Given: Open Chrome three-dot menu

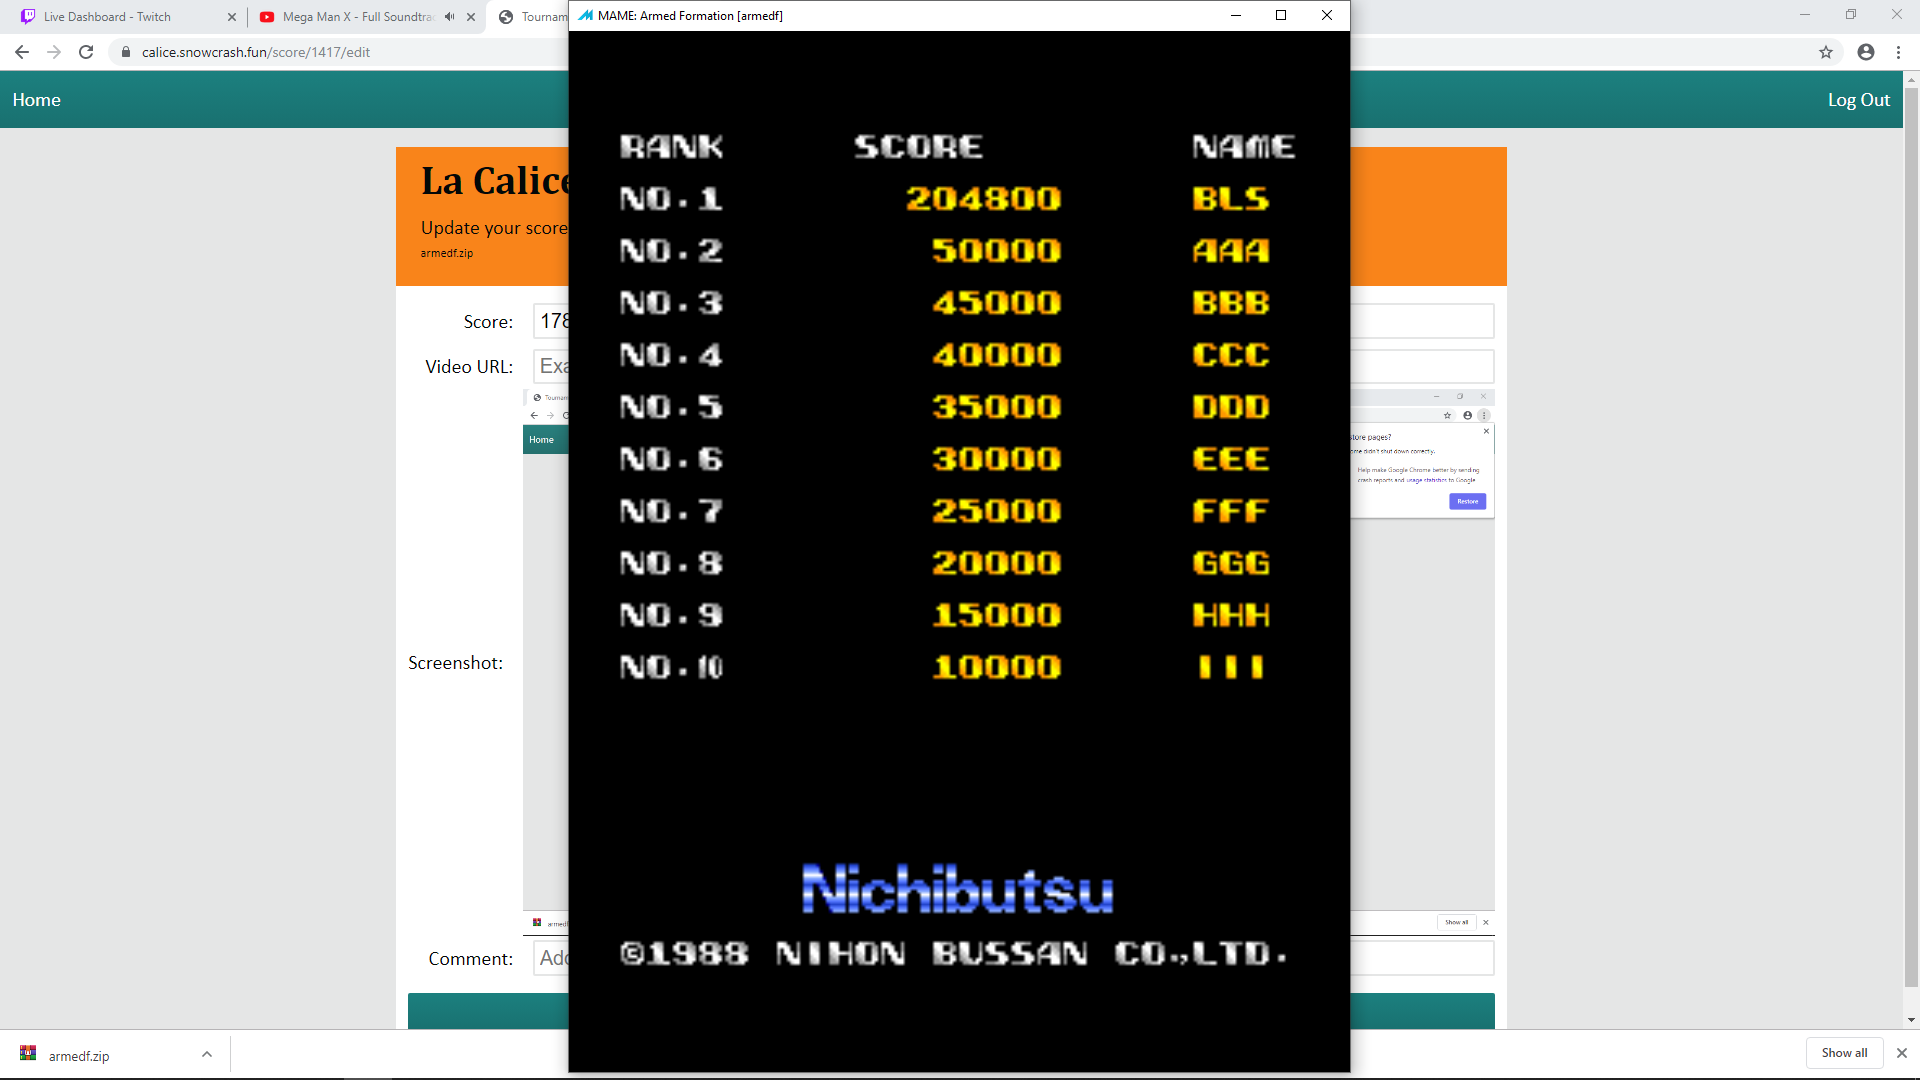Looking at the screenshot, I should coord(1898,52).
